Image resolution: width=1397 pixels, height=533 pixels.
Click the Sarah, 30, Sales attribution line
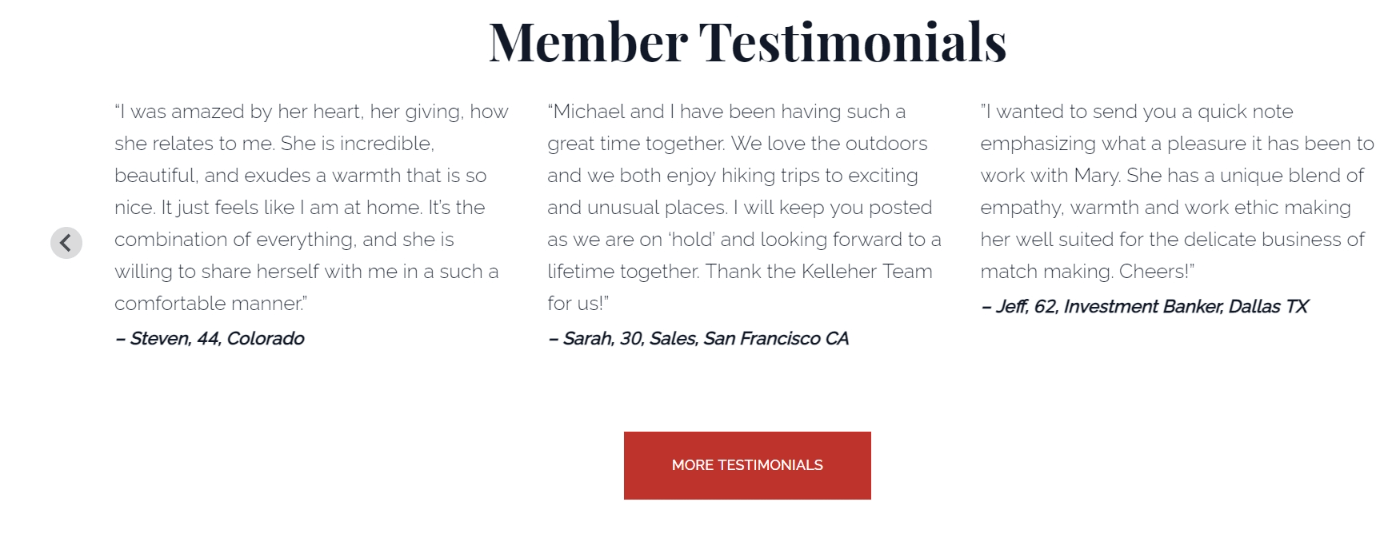point(698,338)
